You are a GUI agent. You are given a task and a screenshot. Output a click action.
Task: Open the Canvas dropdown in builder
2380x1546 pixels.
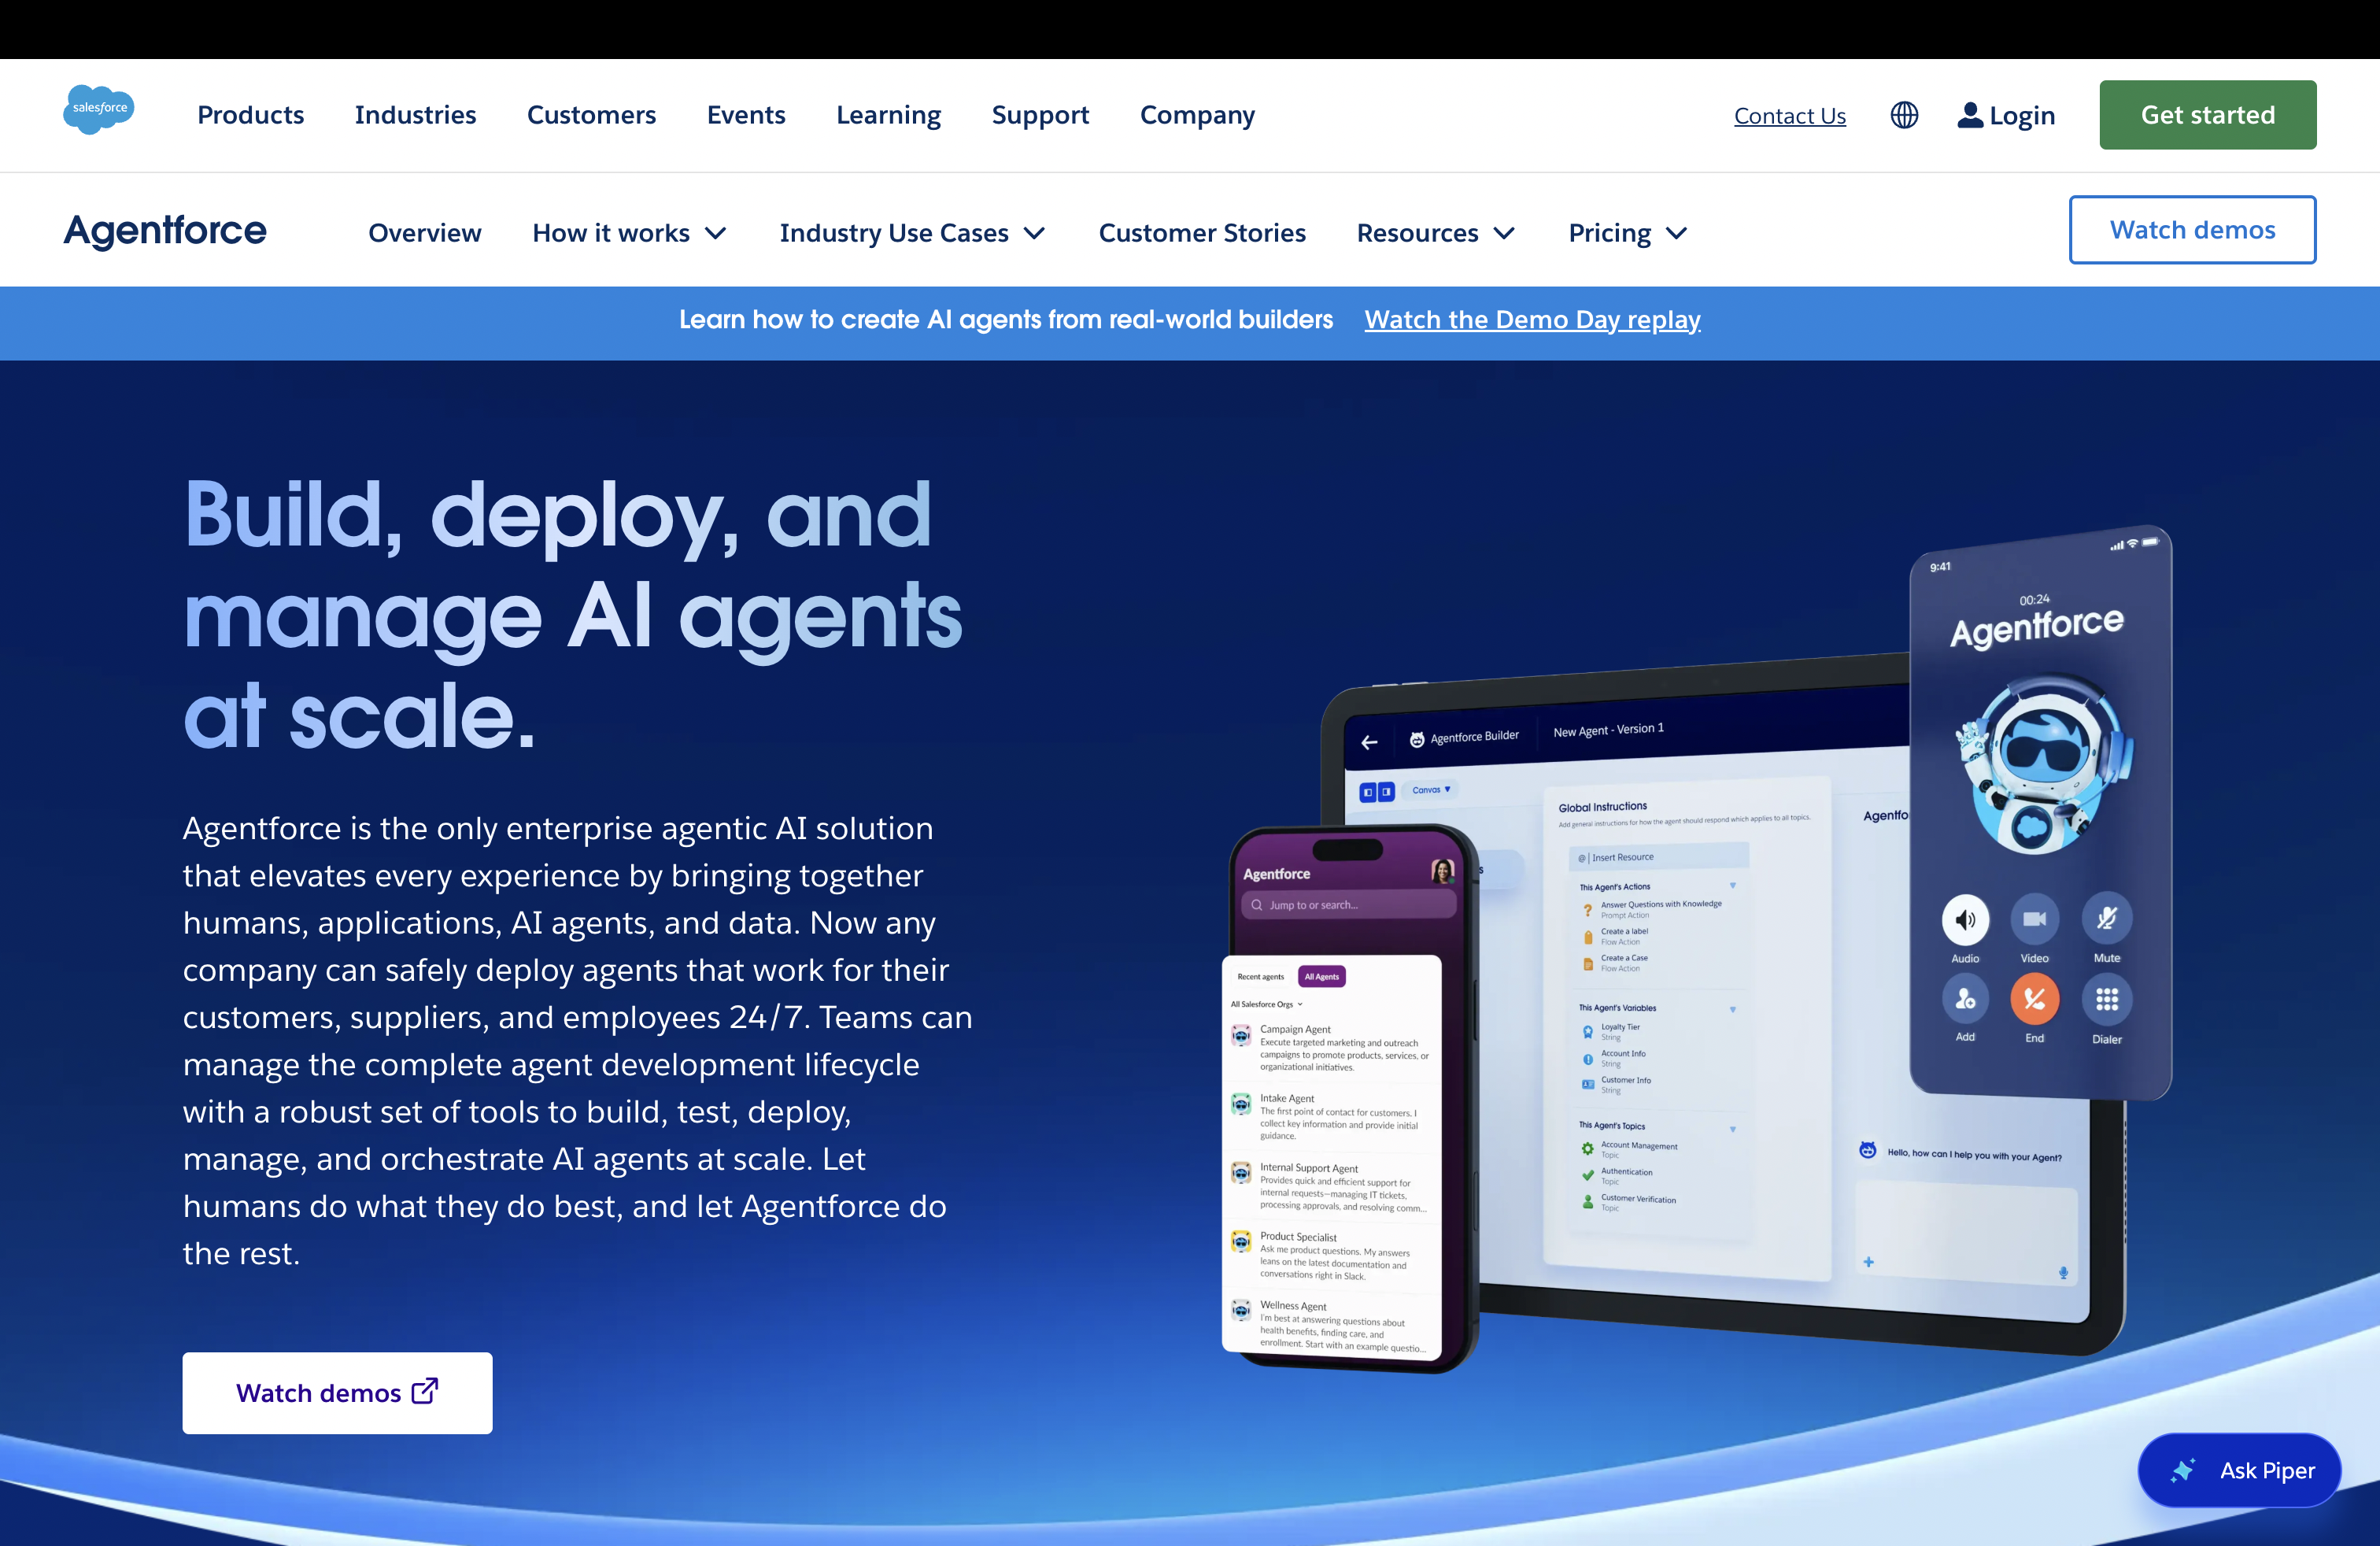pos(1431,790)
